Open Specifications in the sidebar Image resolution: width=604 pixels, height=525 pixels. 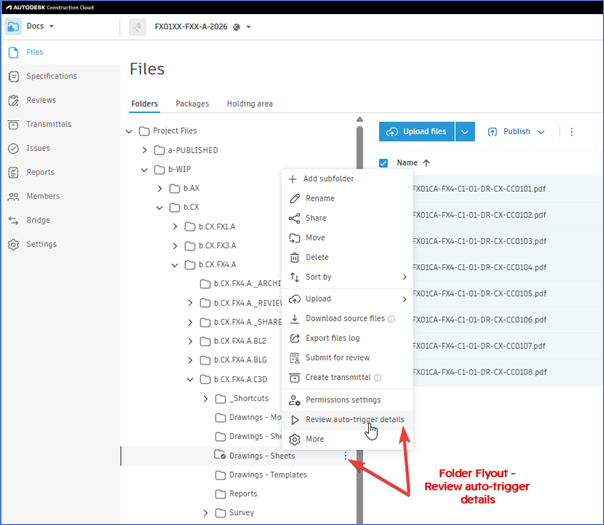click(x=51, y=76)
